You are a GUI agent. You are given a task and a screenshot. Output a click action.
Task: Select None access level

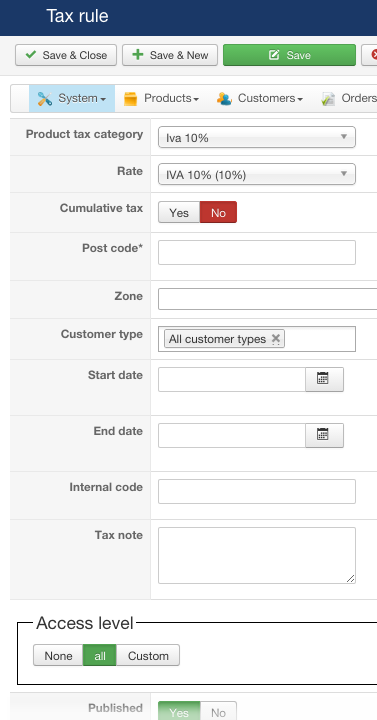pos(58,656)
